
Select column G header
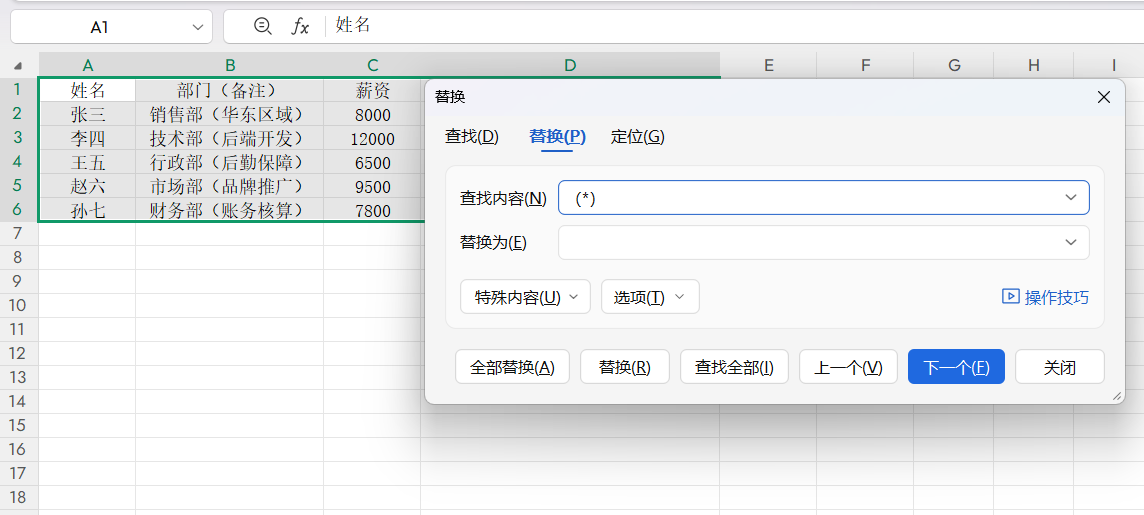pyautogui.click(x=954, y=65)
